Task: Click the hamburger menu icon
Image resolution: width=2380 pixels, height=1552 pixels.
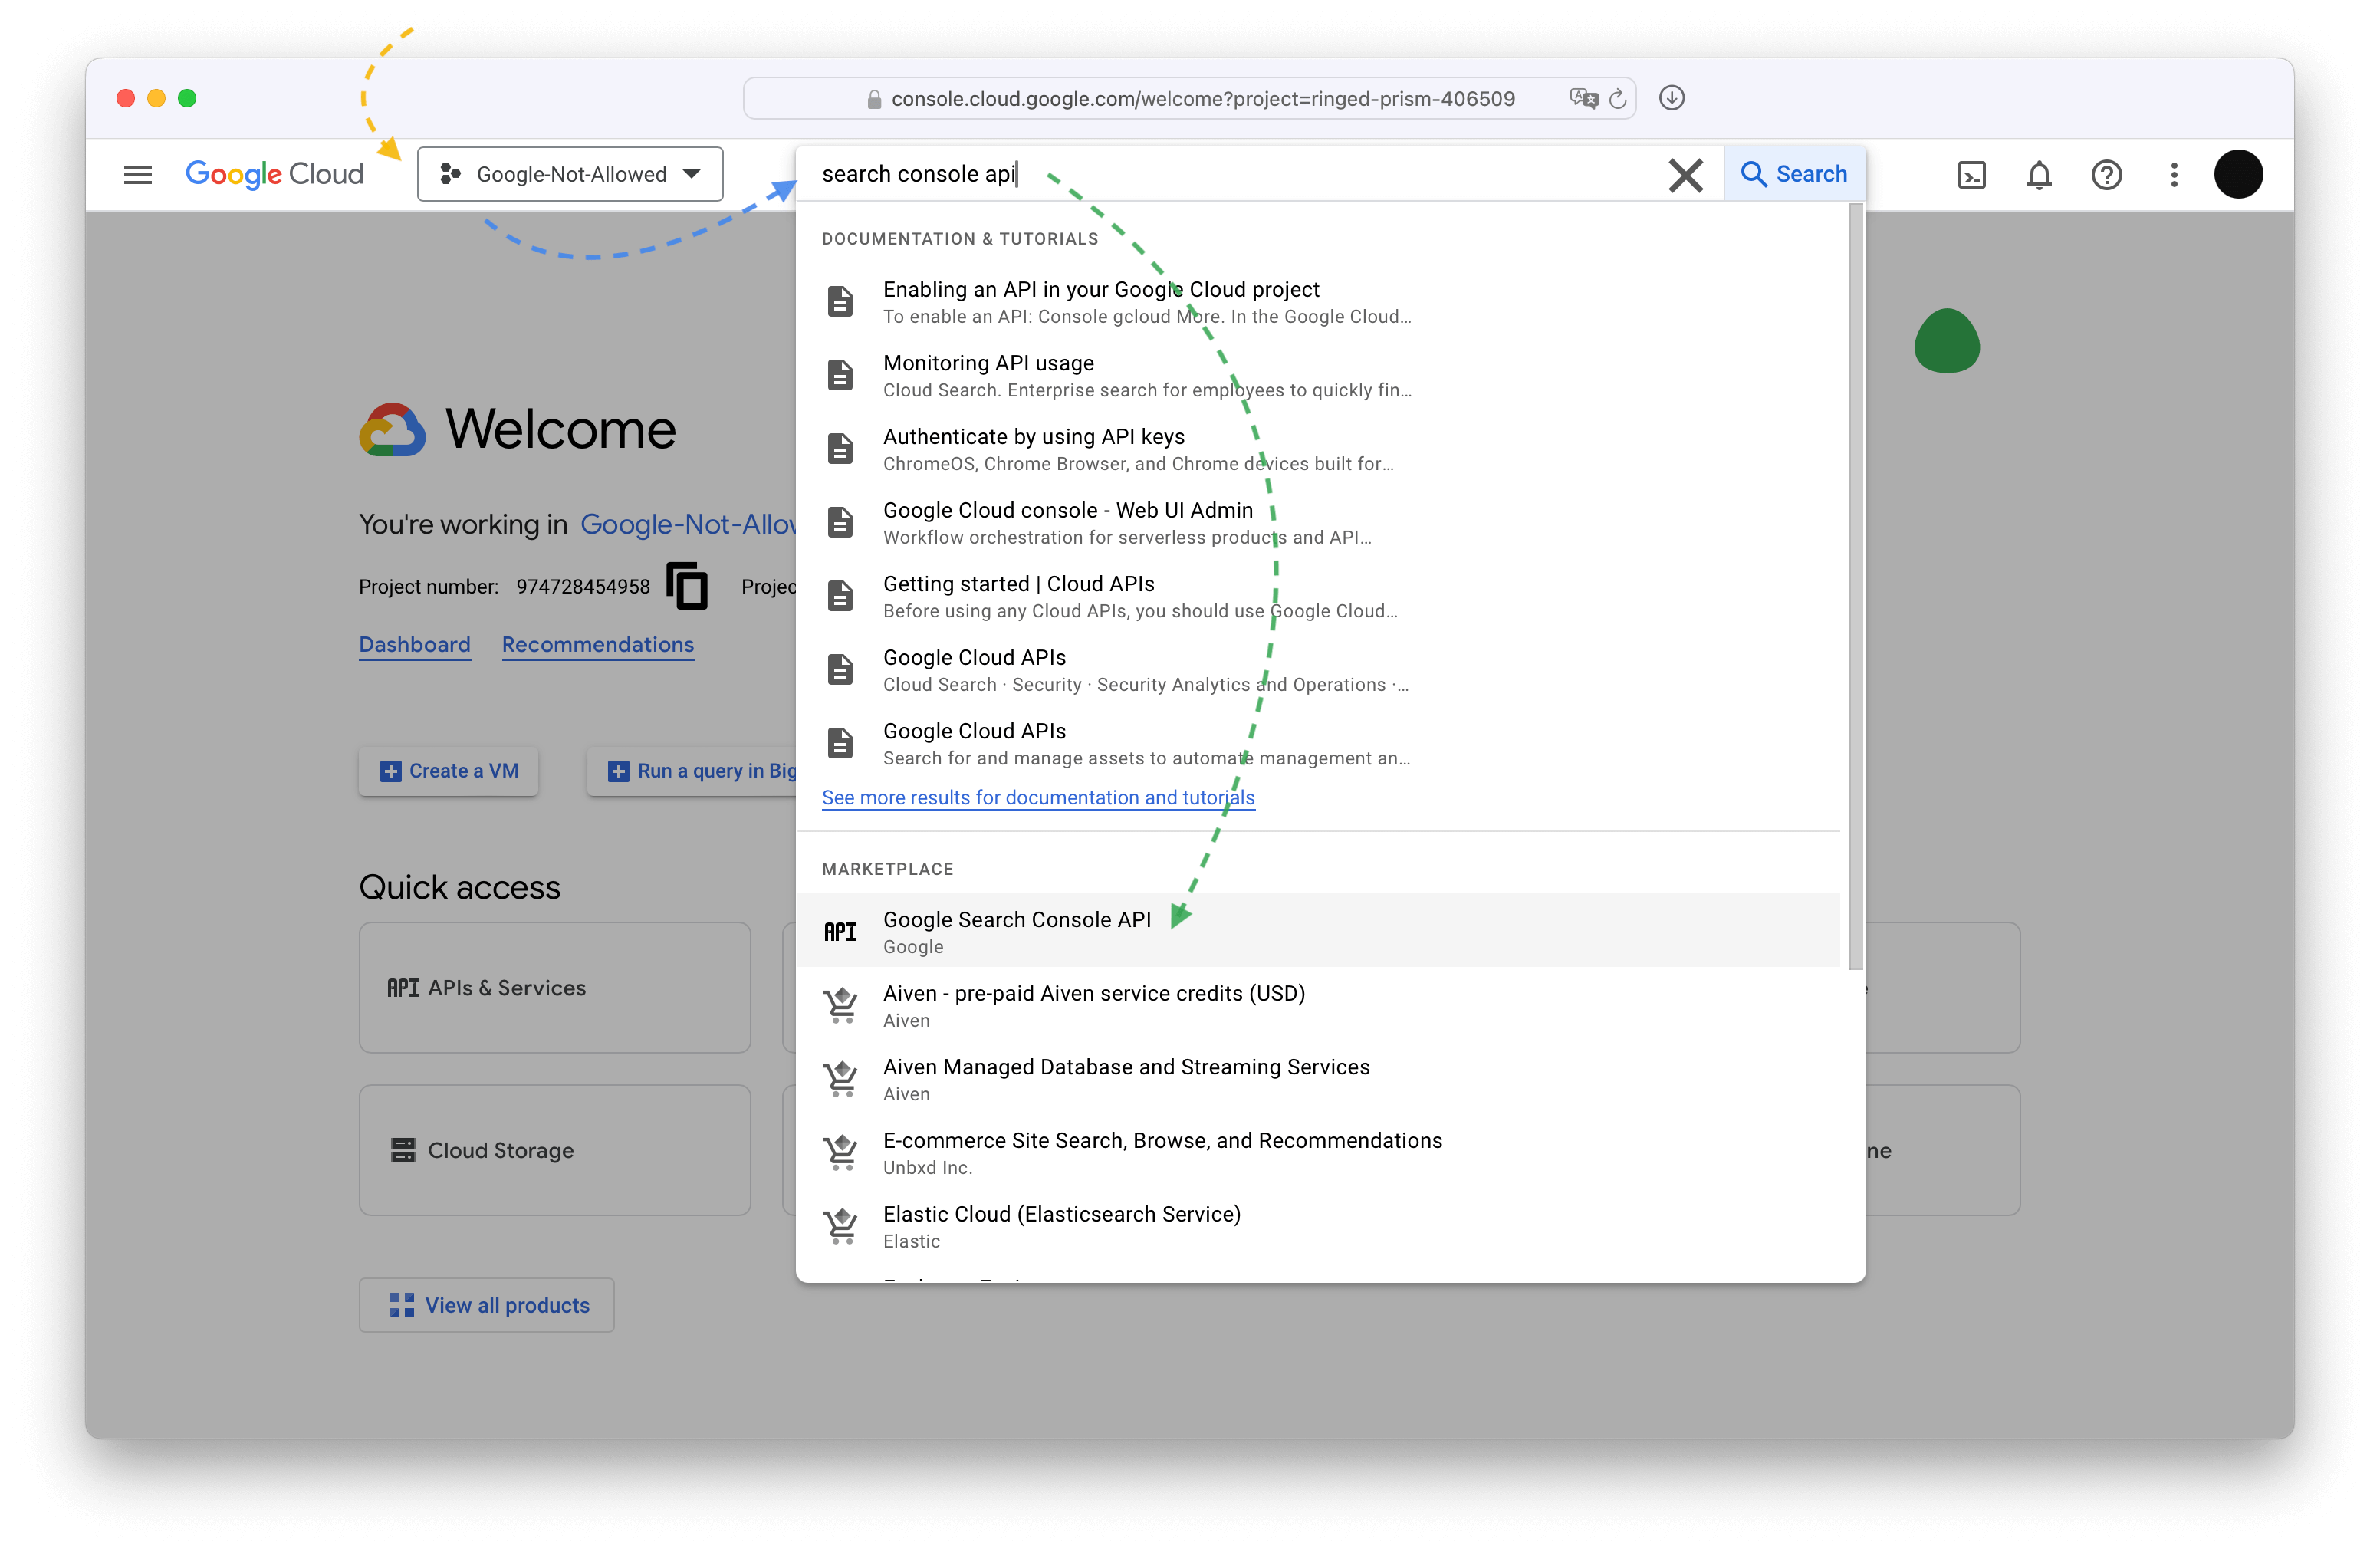Action: [139, 173]
